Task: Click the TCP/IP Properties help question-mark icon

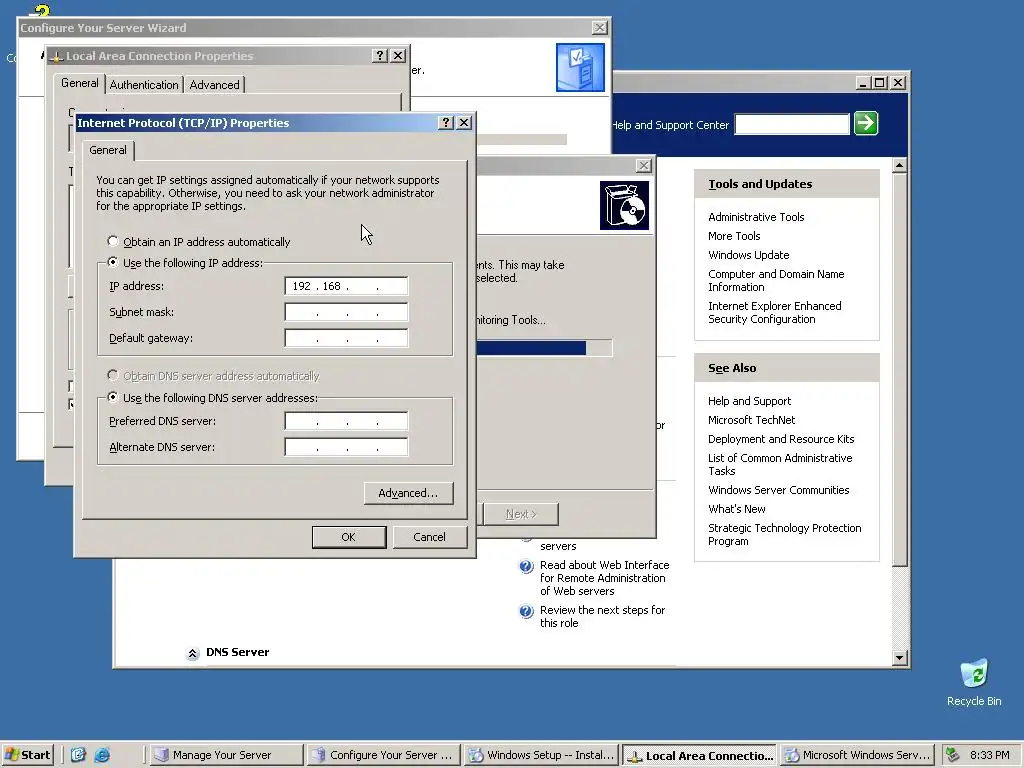Action: [x=445, y=123]
